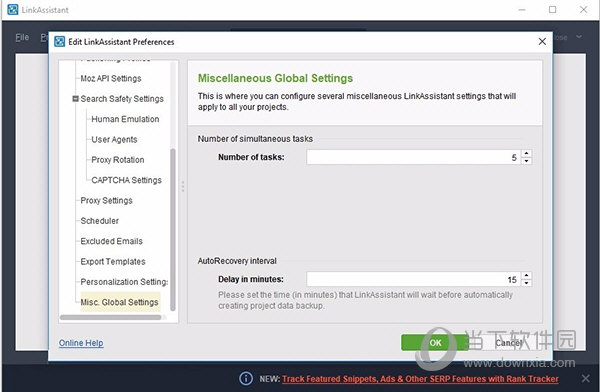This screenshot has height=392, width=600.
Task: Click the 'Number of simultaneous tasks' label
Action: point(255,139)
